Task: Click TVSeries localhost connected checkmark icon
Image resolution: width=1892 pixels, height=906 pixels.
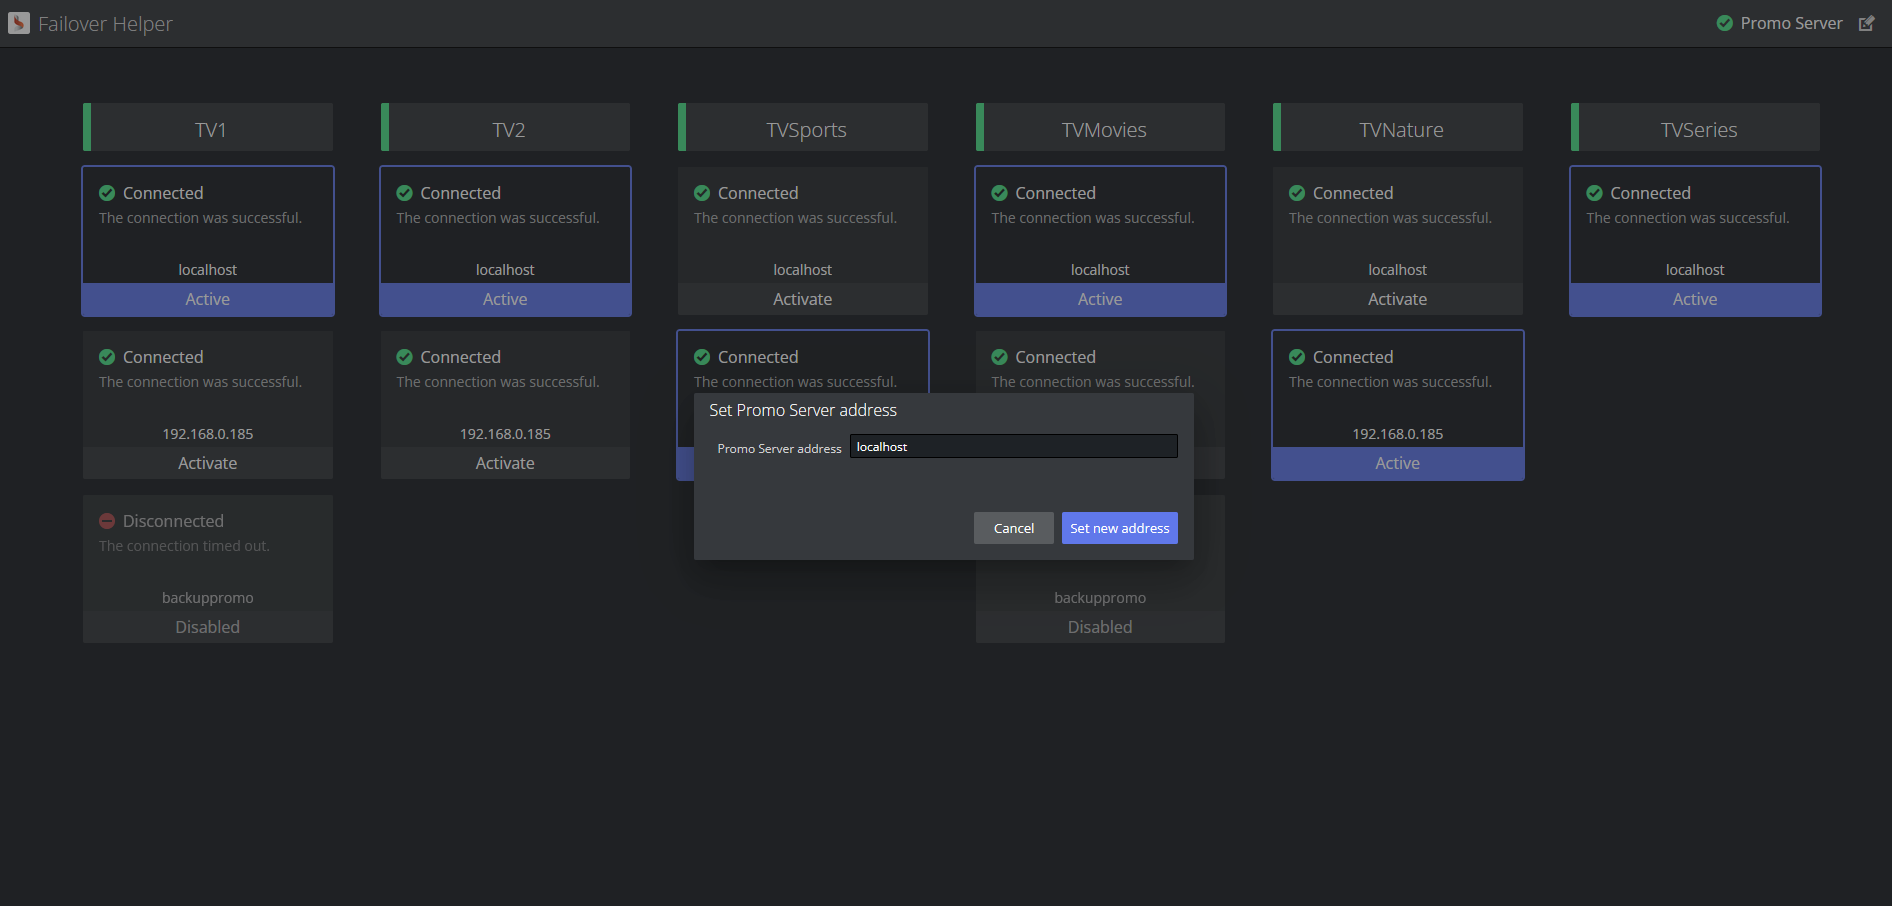Action: (1594, 193)
